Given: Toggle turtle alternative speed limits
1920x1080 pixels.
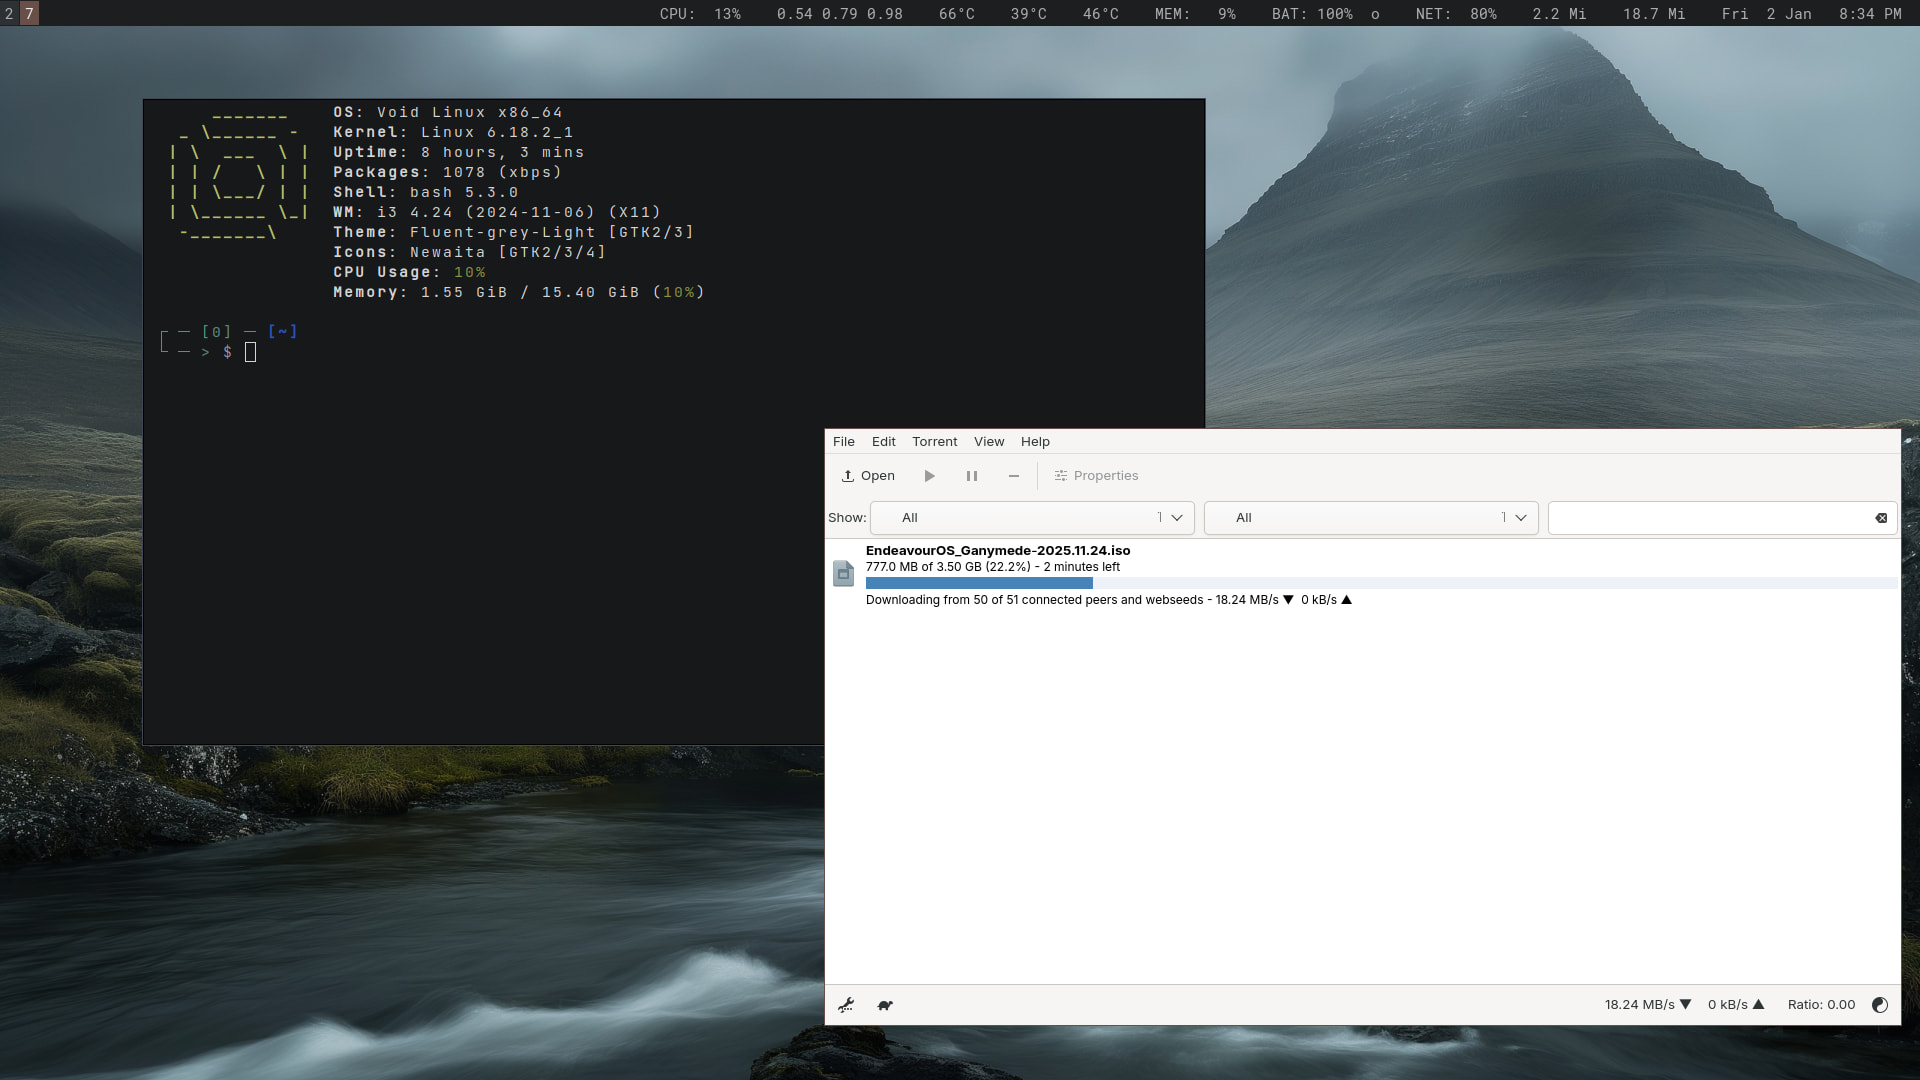Looking at the screenshot, I should pos(885,1005).
